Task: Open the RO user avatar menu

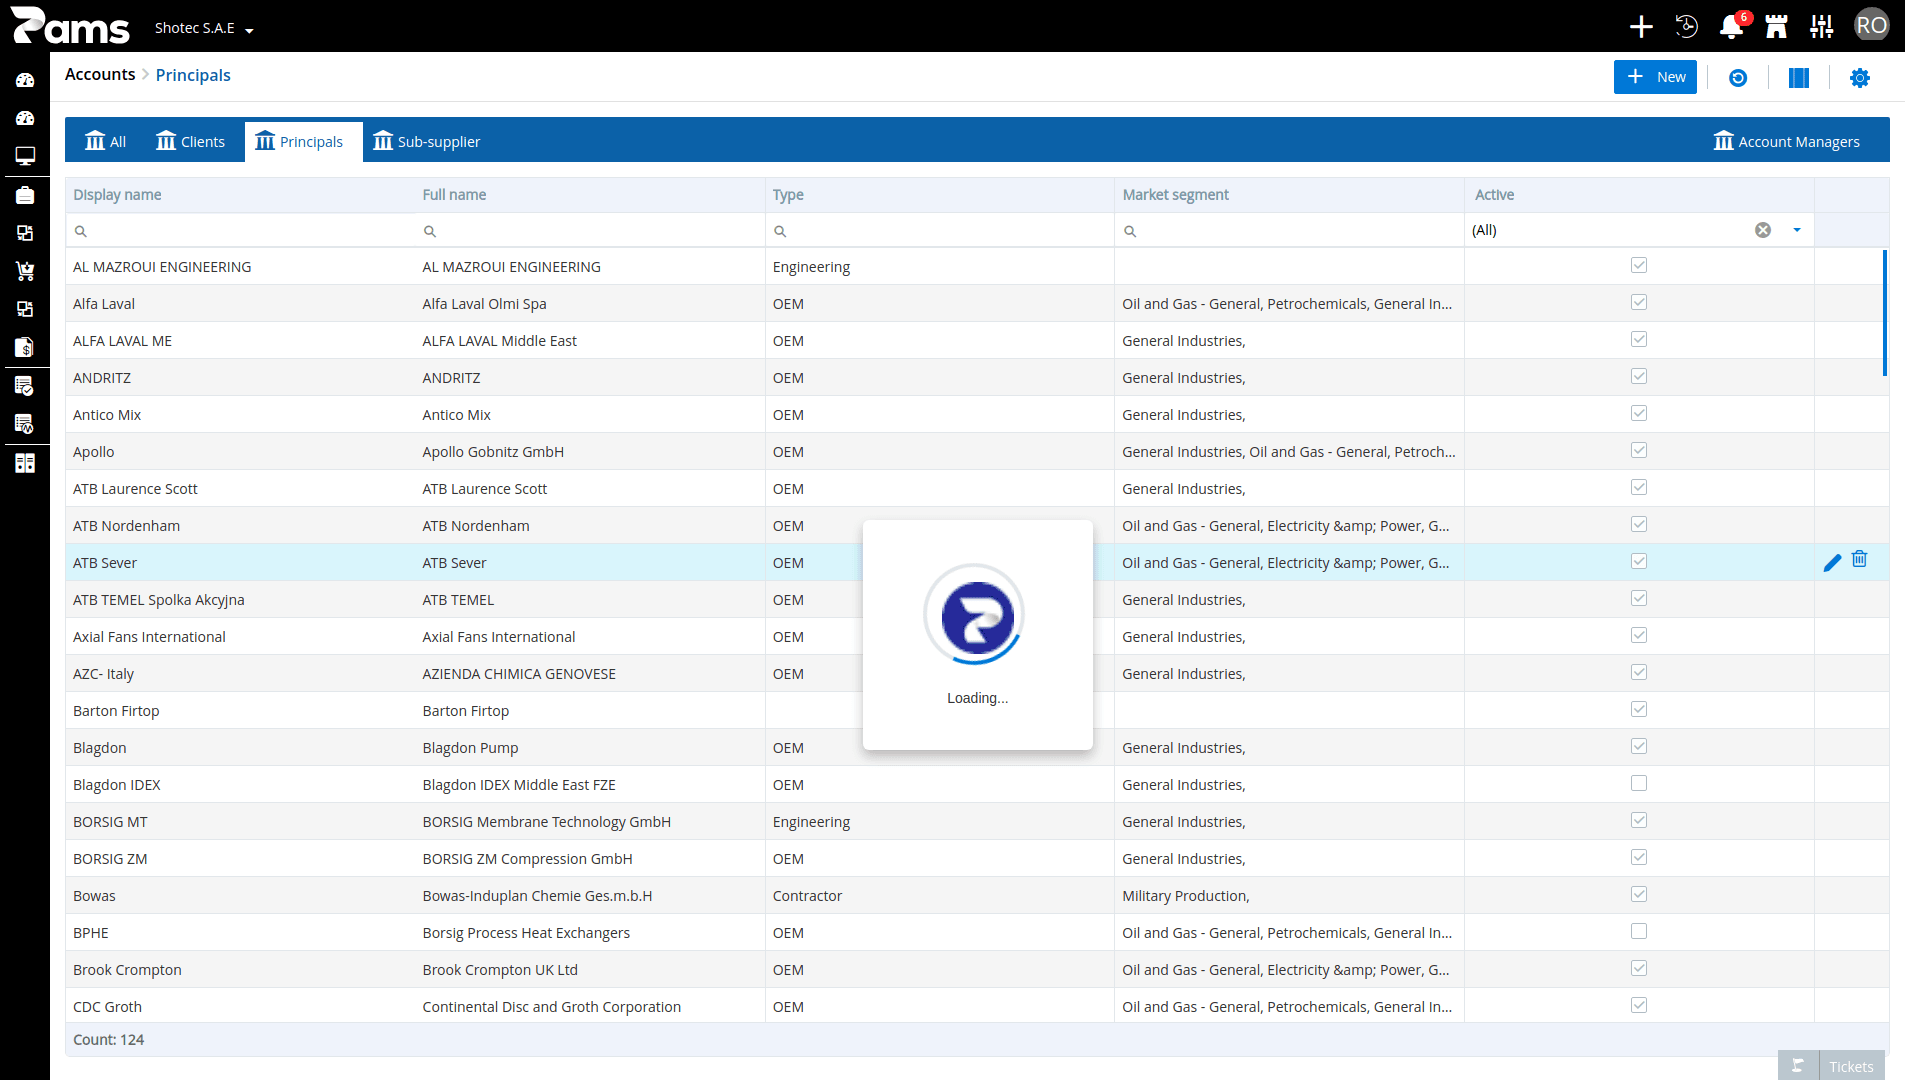Action: [x=1871, y=26]
